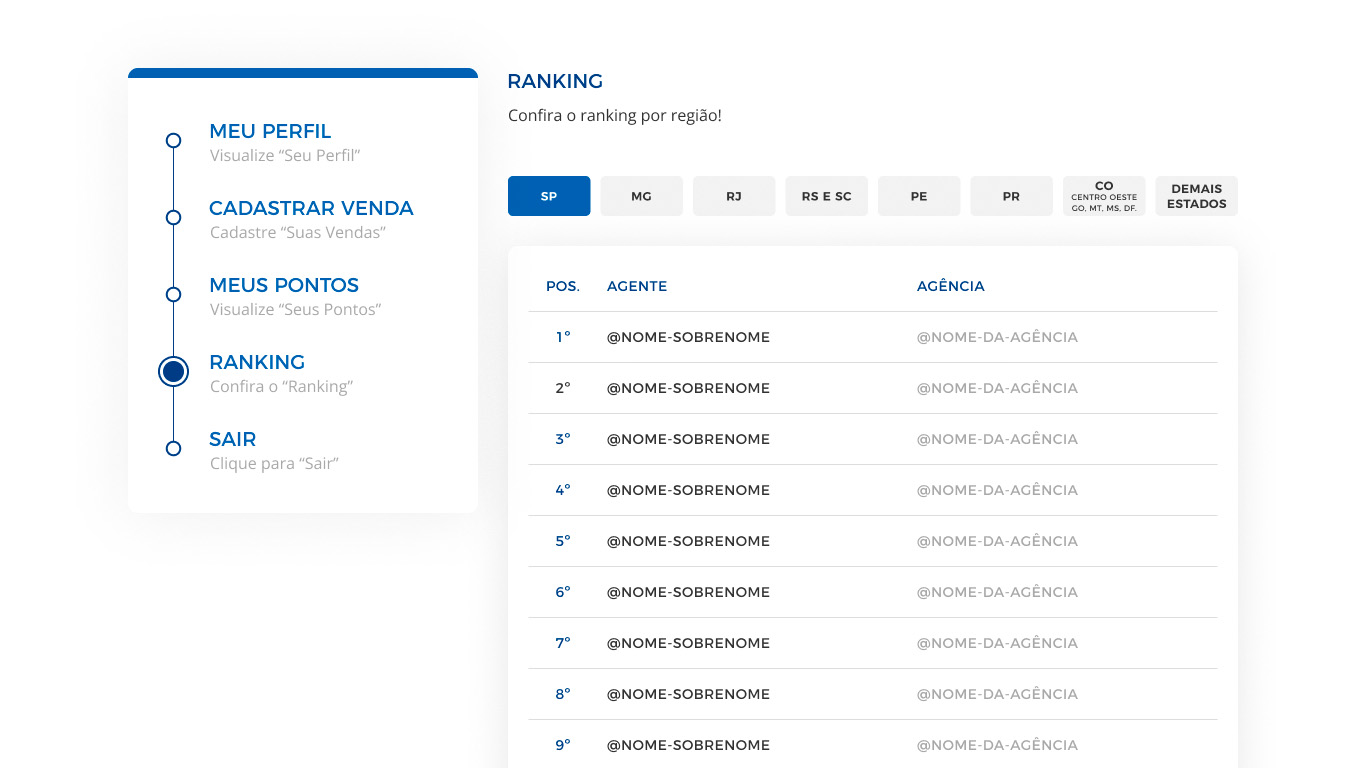Go to Cadastrar Venda page
The width and height of the screenshot is (1366, 768).
click(x=311, y=209)
